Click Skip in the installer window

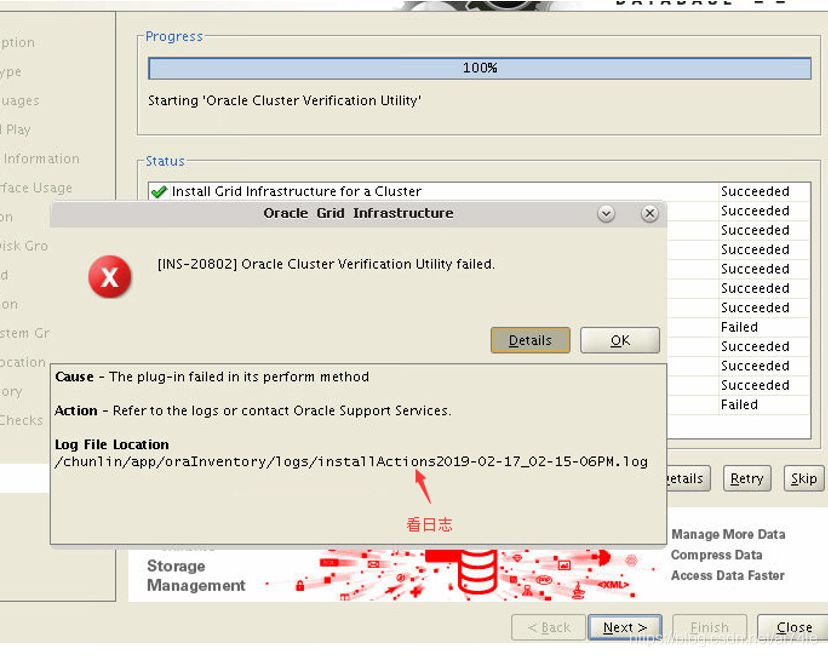point(804,478)
